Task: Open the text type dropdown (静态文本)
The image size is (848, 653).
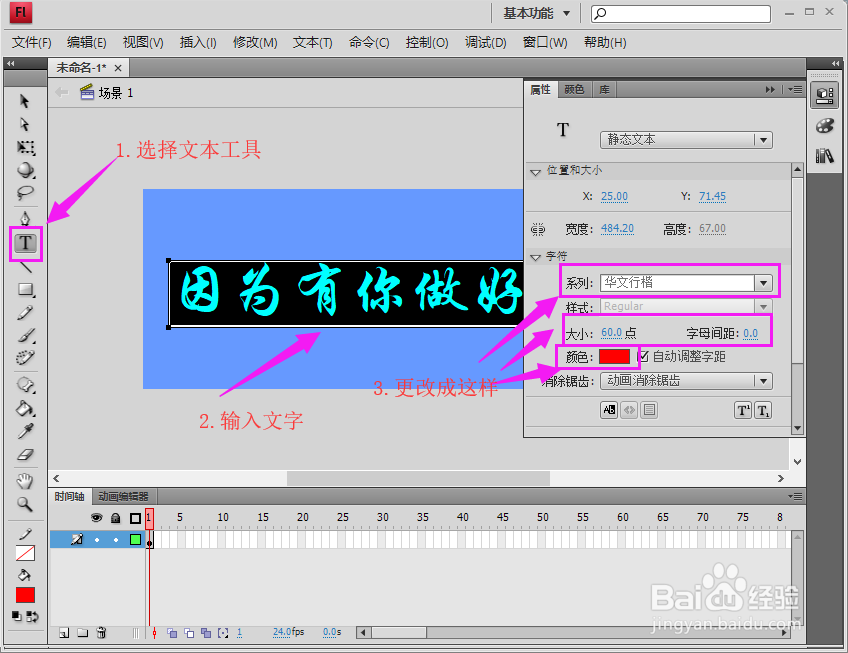Action: 686,140
